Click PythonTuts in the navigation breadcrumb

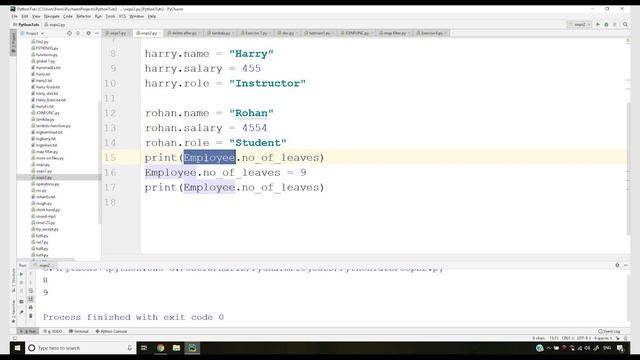point(26,24)
